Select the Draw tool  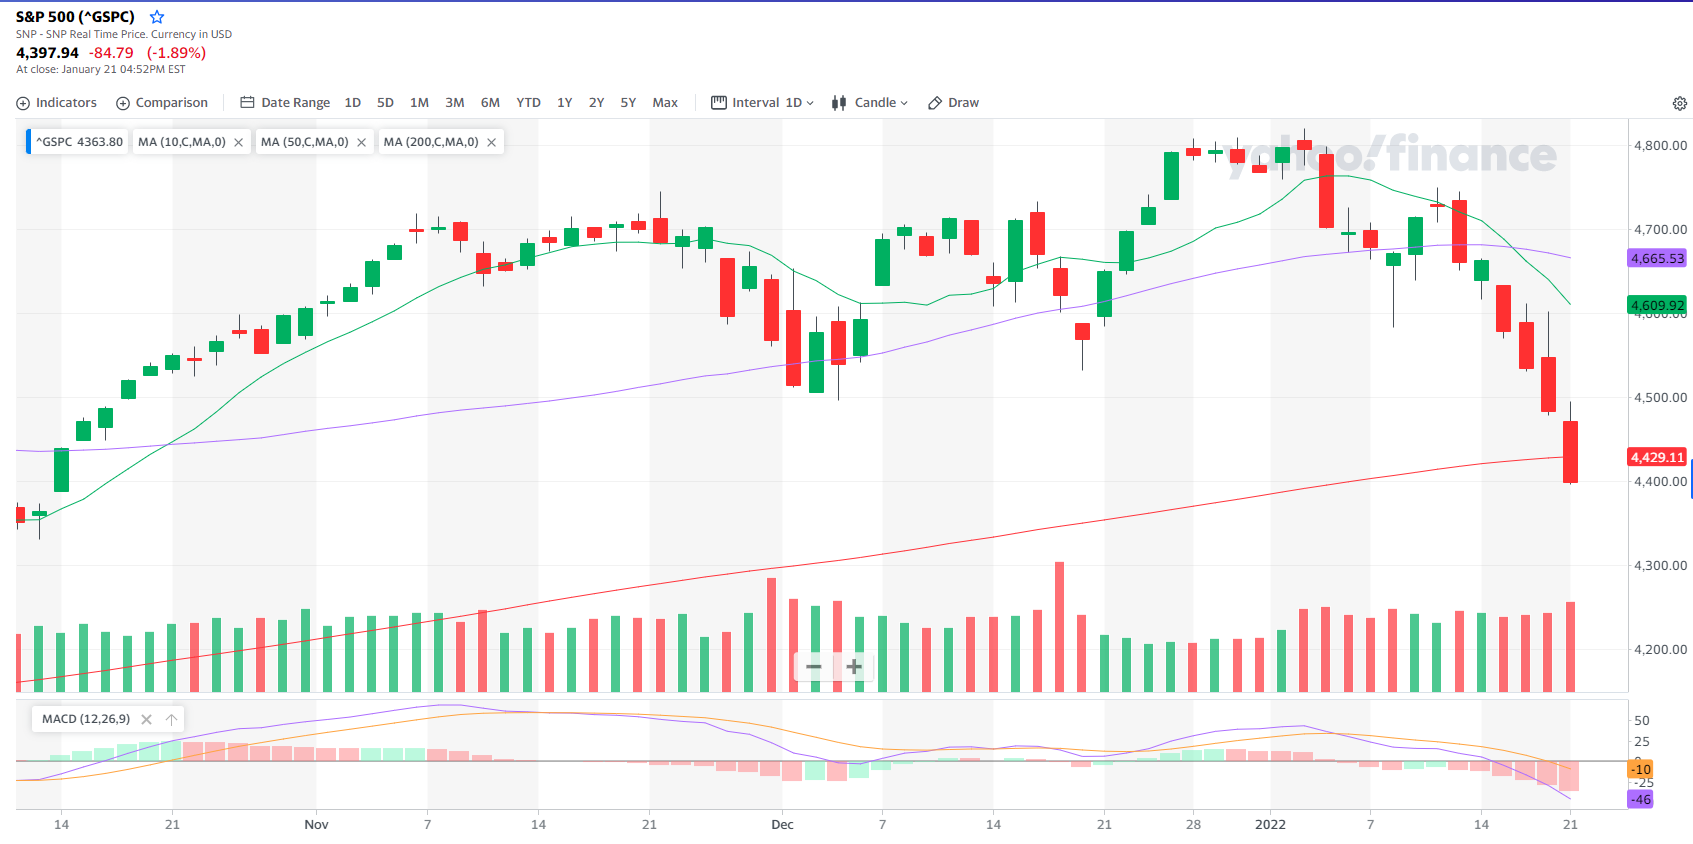(953, 103)
